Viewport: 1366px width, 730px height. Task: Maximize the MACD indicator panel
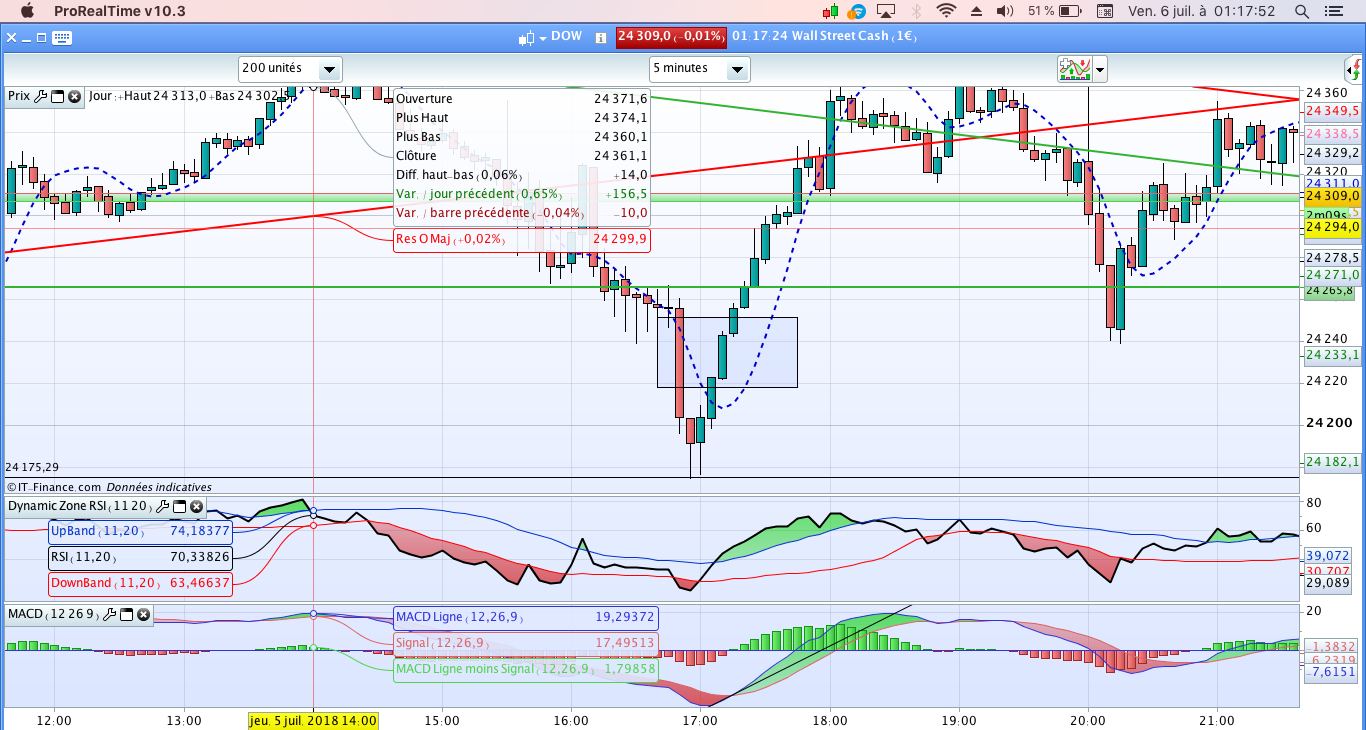pos(127,613)
